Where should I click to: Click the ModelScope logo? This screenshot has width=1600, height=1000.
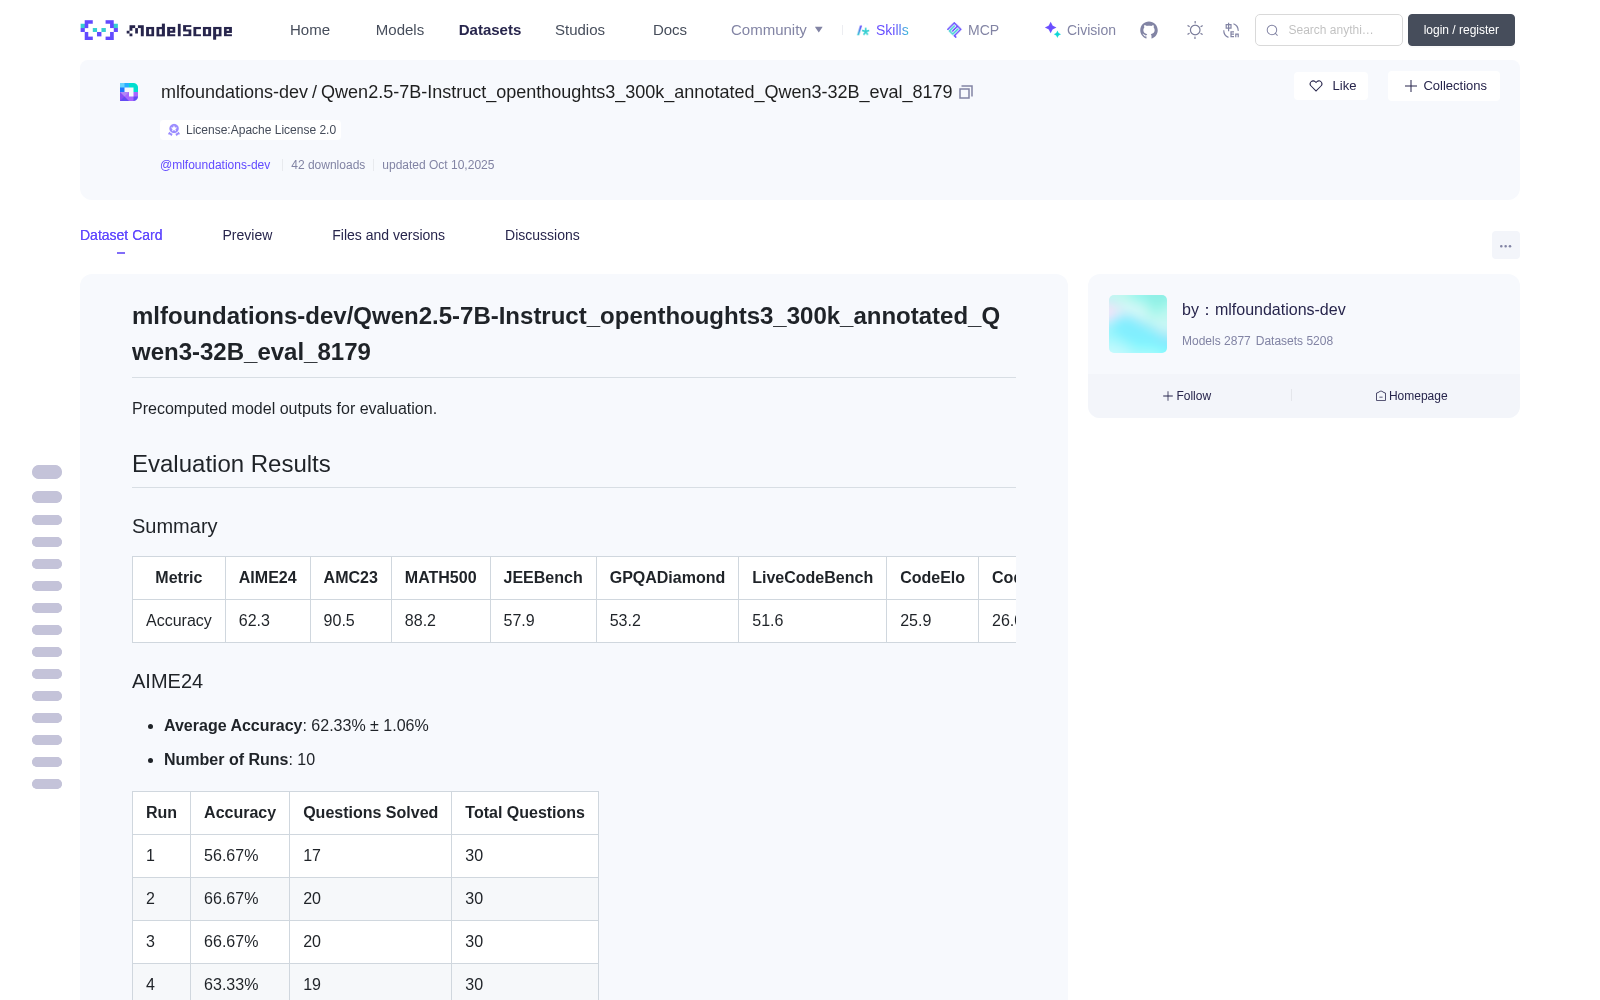[156, 30]
